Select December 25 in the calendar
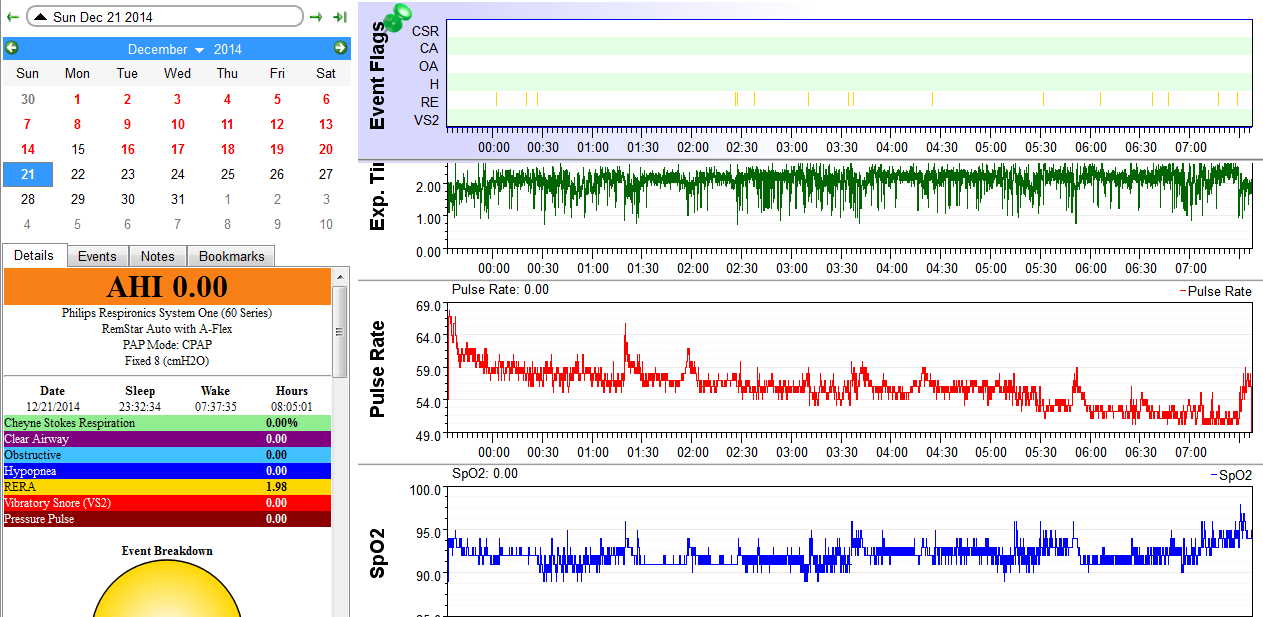Viewport: 1263px width, 617px height. pos(227,174)
